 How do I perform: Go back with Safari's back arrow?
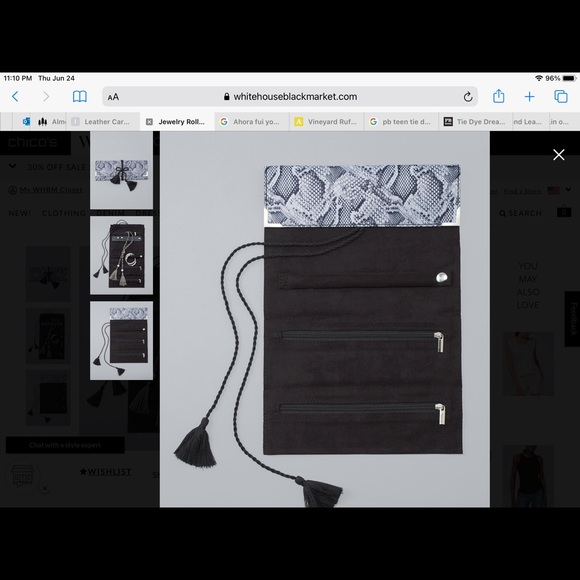[15, 97]
